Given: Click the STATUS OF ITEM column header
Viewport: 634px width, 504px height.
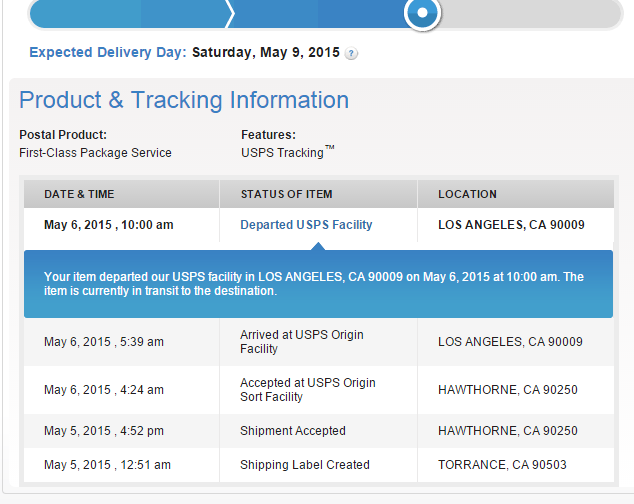Looking at the screenshot, I should pyautogui.click(x=286, y=194).
